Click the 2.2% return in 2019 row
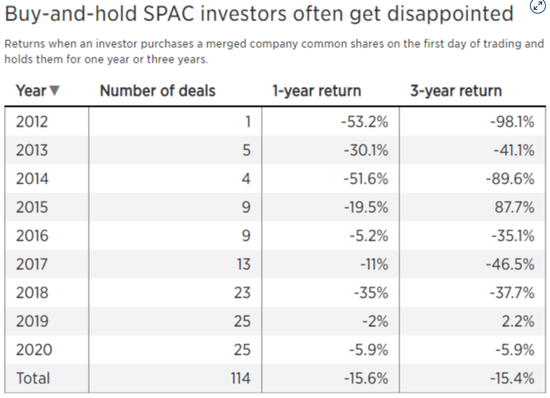This screenshot has width=550, height=398. point(518,321)
